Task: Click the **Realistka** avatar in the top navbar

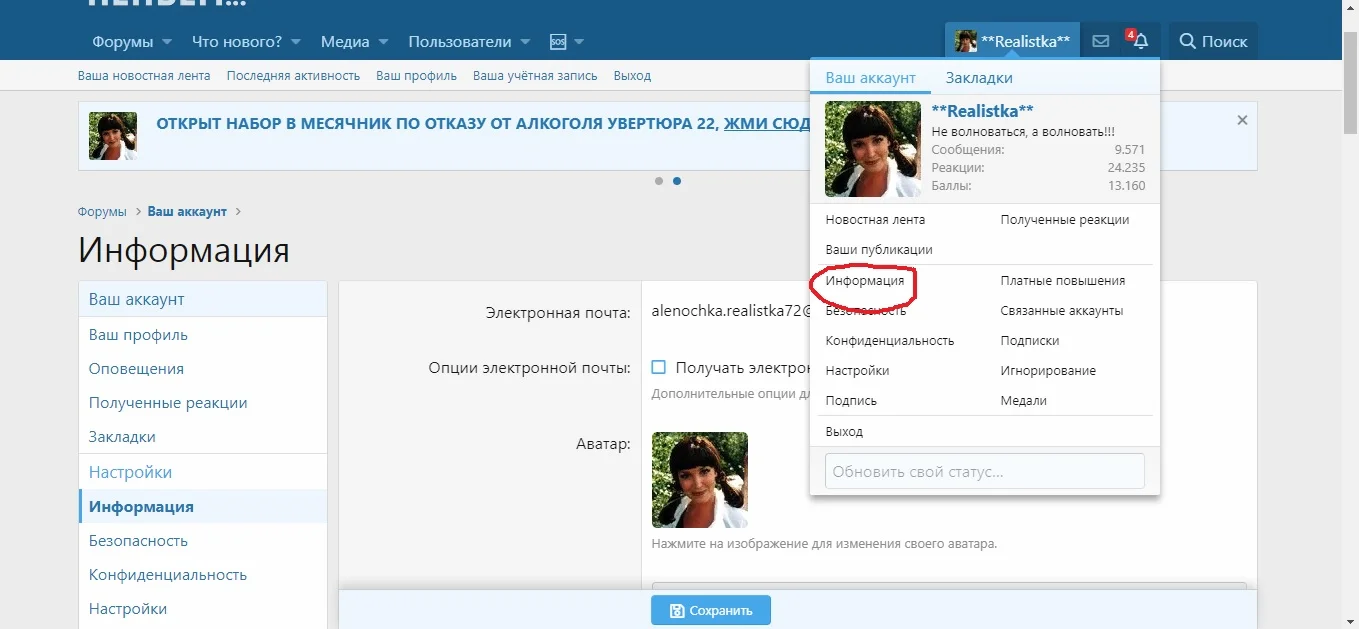Action: 966,41
